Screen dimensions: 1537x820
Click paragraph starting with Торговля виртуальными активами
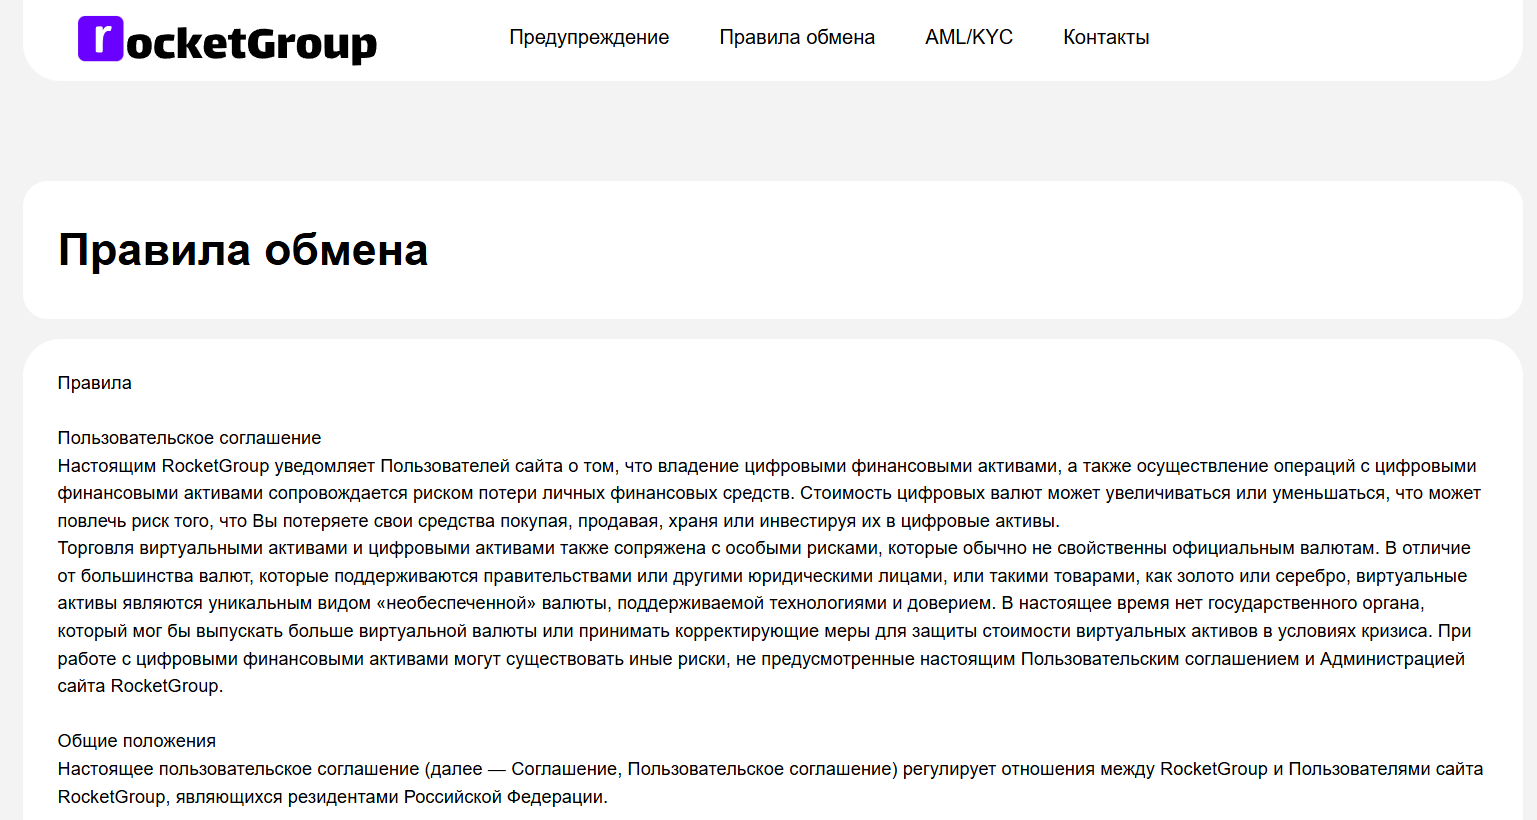[765, 617]
